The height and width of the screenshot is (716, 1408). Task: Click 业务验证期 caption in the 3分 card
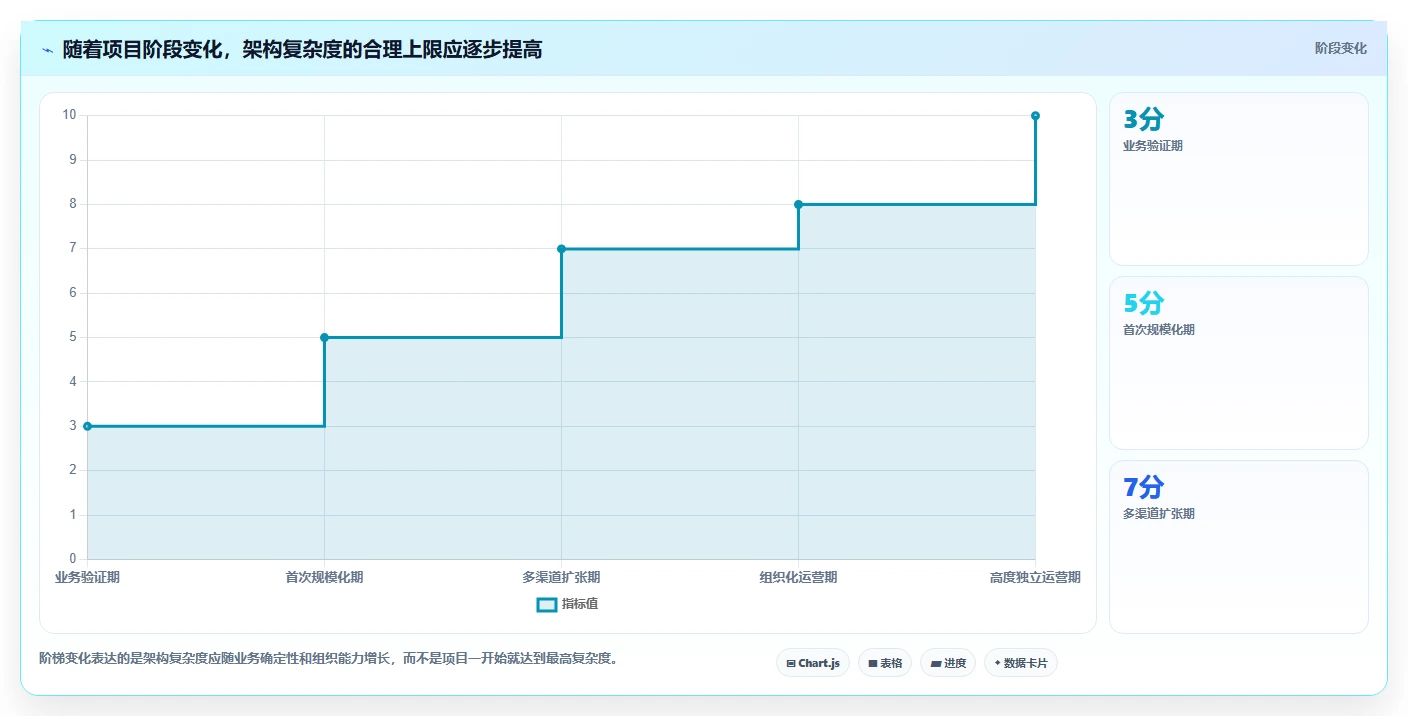[1153, 146]
